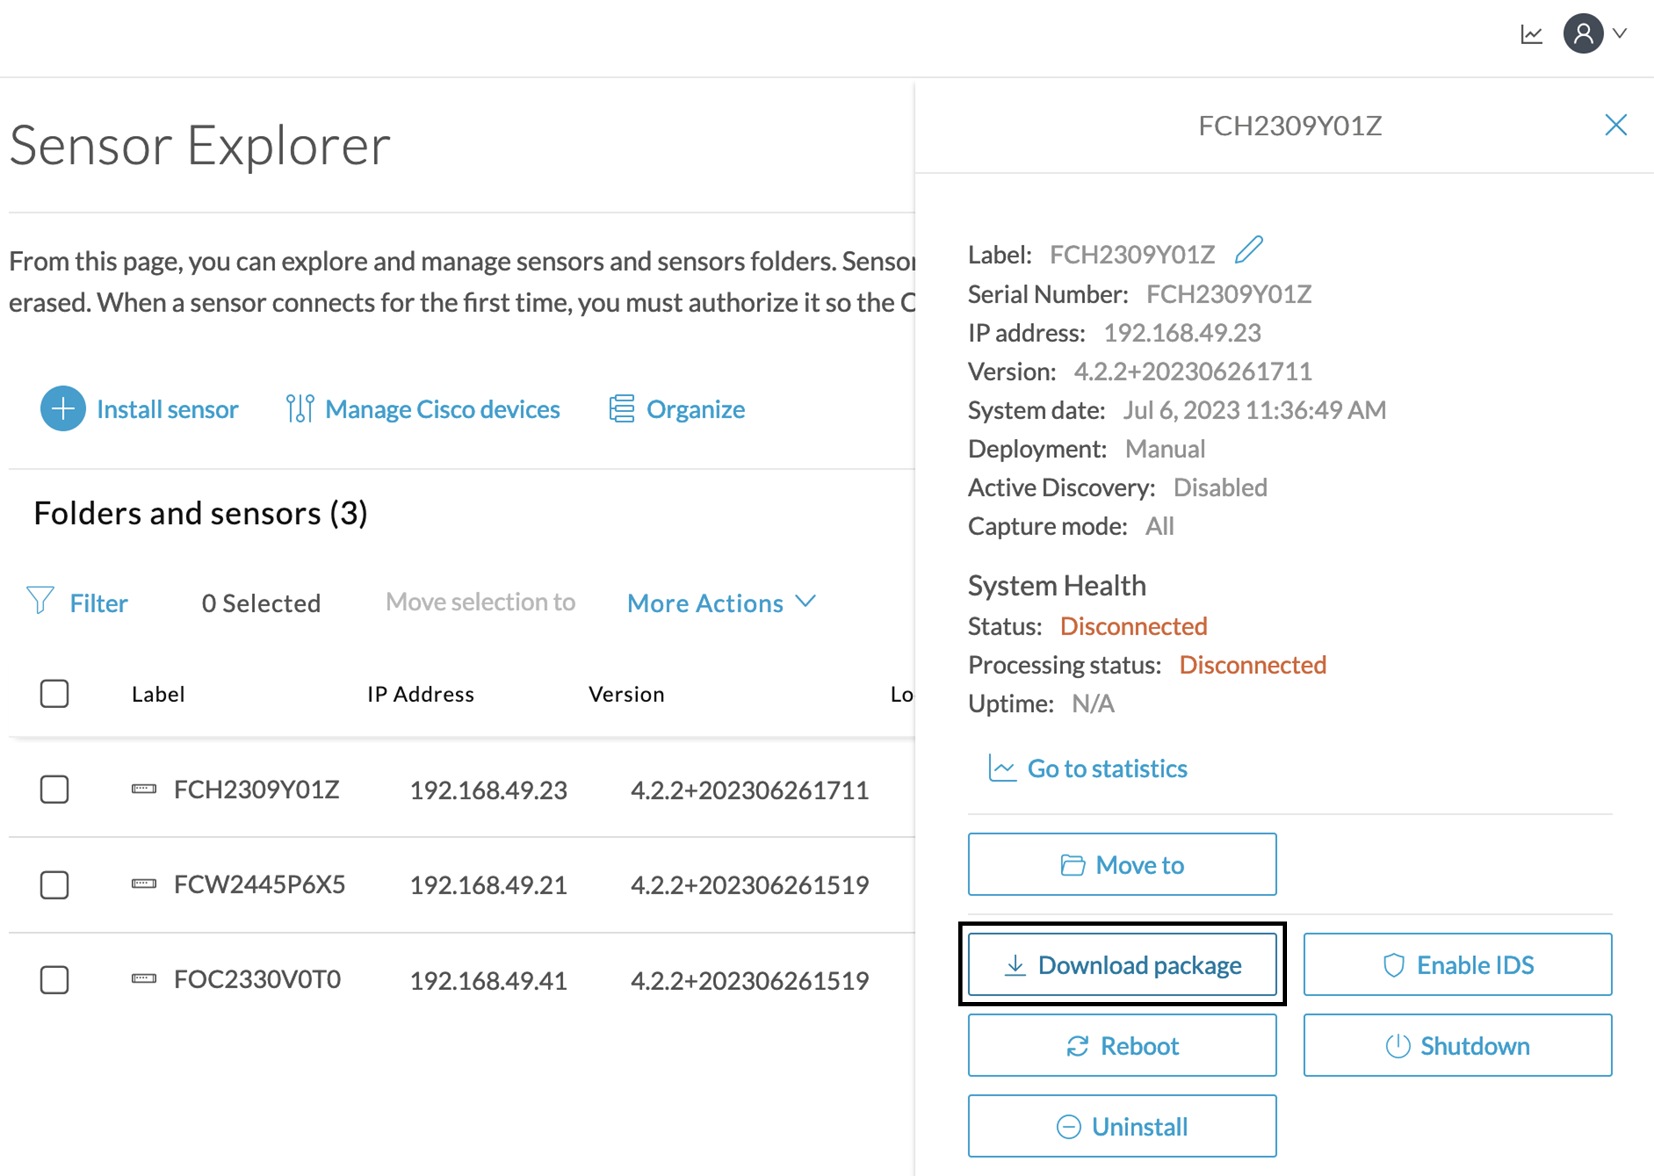This screenshot has width=1654, height=1176.
Task: Open the user menu chevron
Action: pyautogui.click(x=1620, y=34)
